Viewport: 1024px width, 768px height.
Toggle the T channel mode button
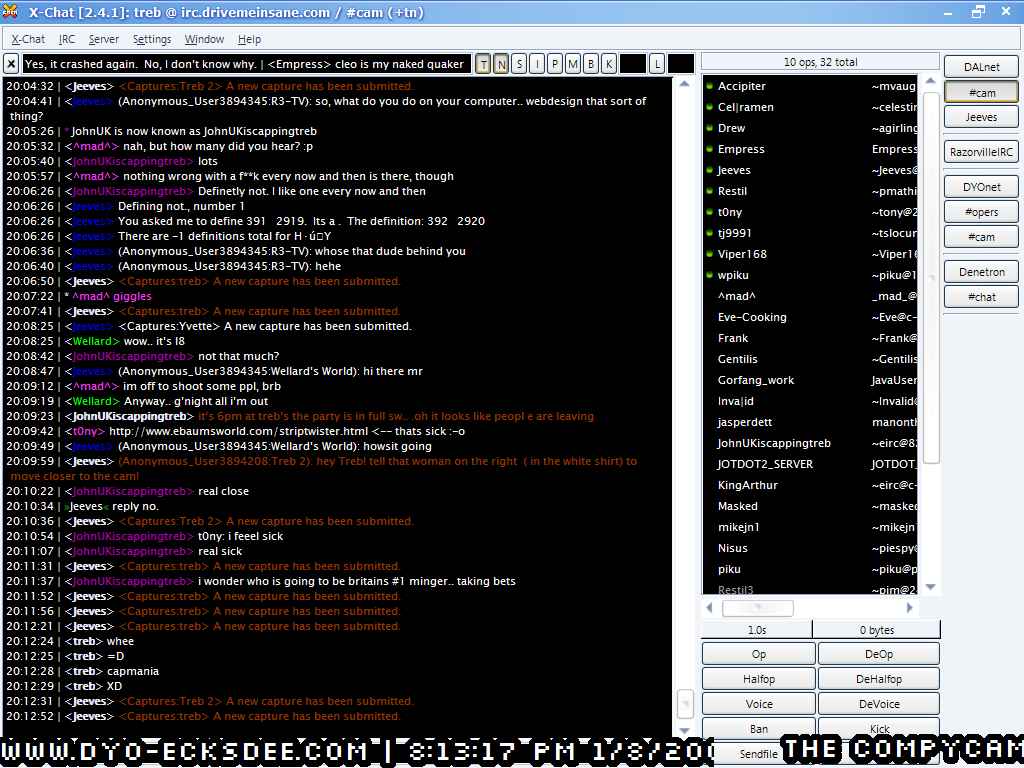coord(483,64)
